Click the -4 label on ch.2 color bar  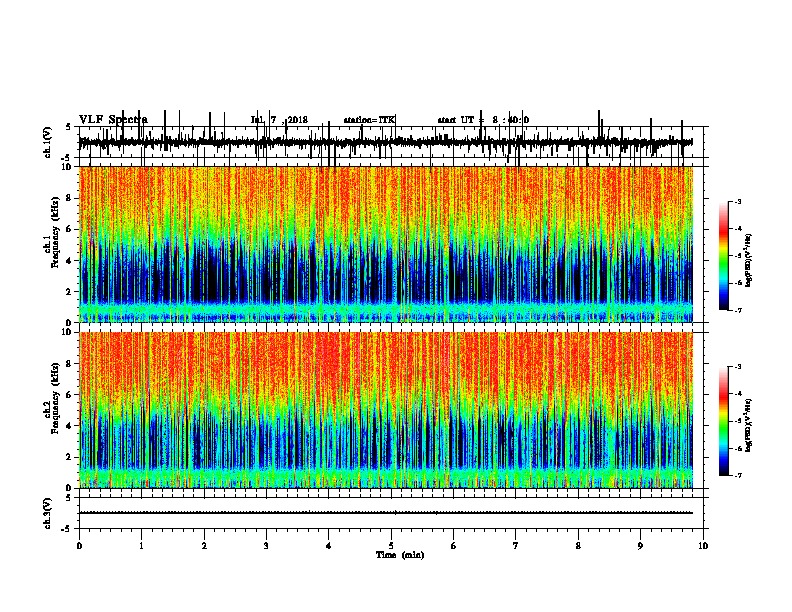(738, 394)
